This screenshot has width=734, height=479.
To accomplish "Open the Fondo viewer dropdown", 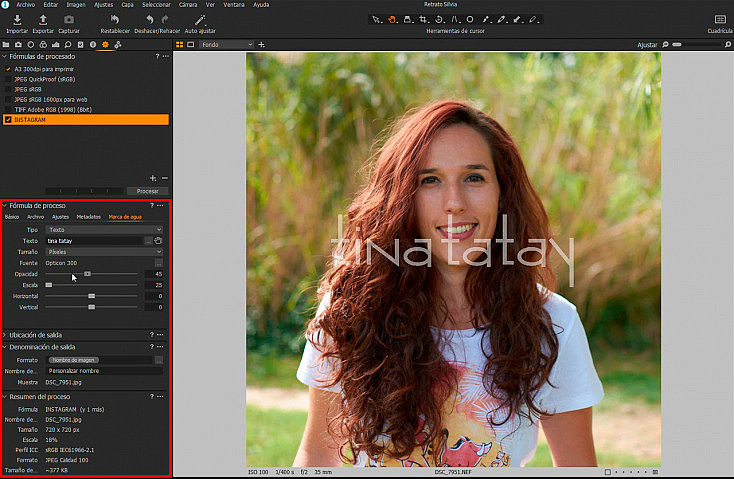I will [x=227, y=44].
